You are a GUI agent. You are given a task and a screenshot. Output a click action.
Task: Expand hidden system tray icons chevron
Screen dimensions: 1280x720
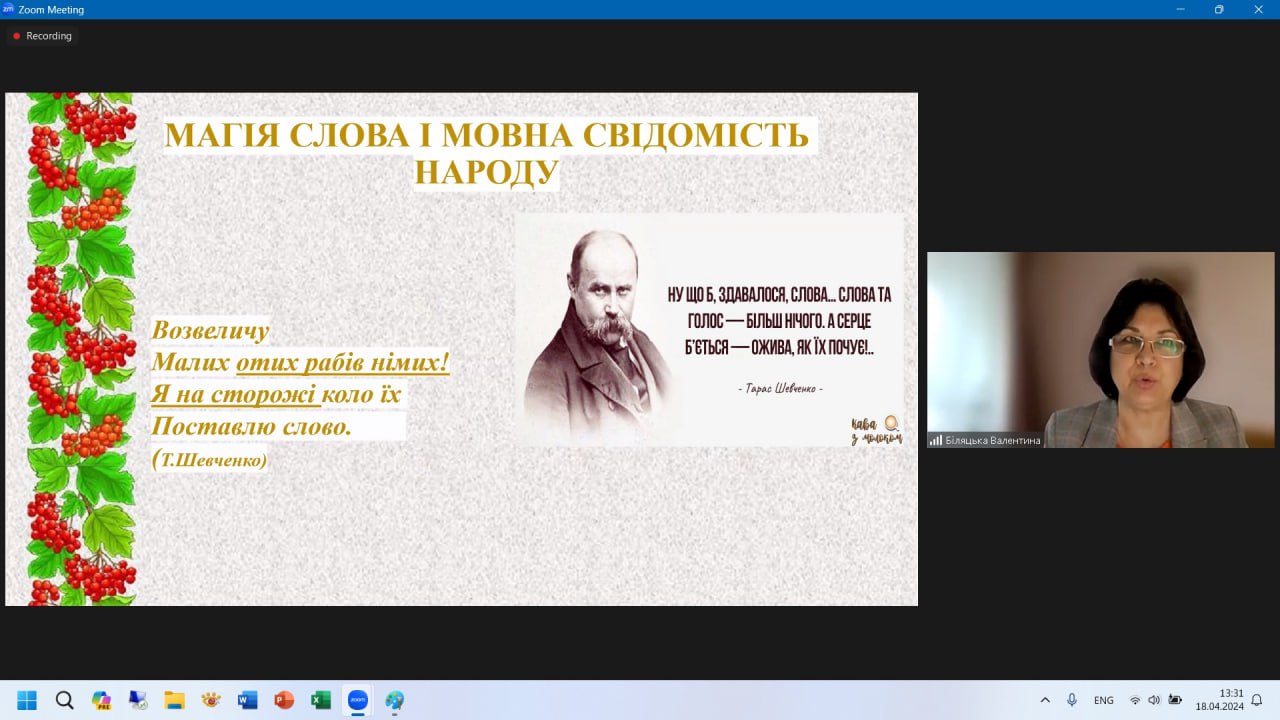click(1045, 700)
